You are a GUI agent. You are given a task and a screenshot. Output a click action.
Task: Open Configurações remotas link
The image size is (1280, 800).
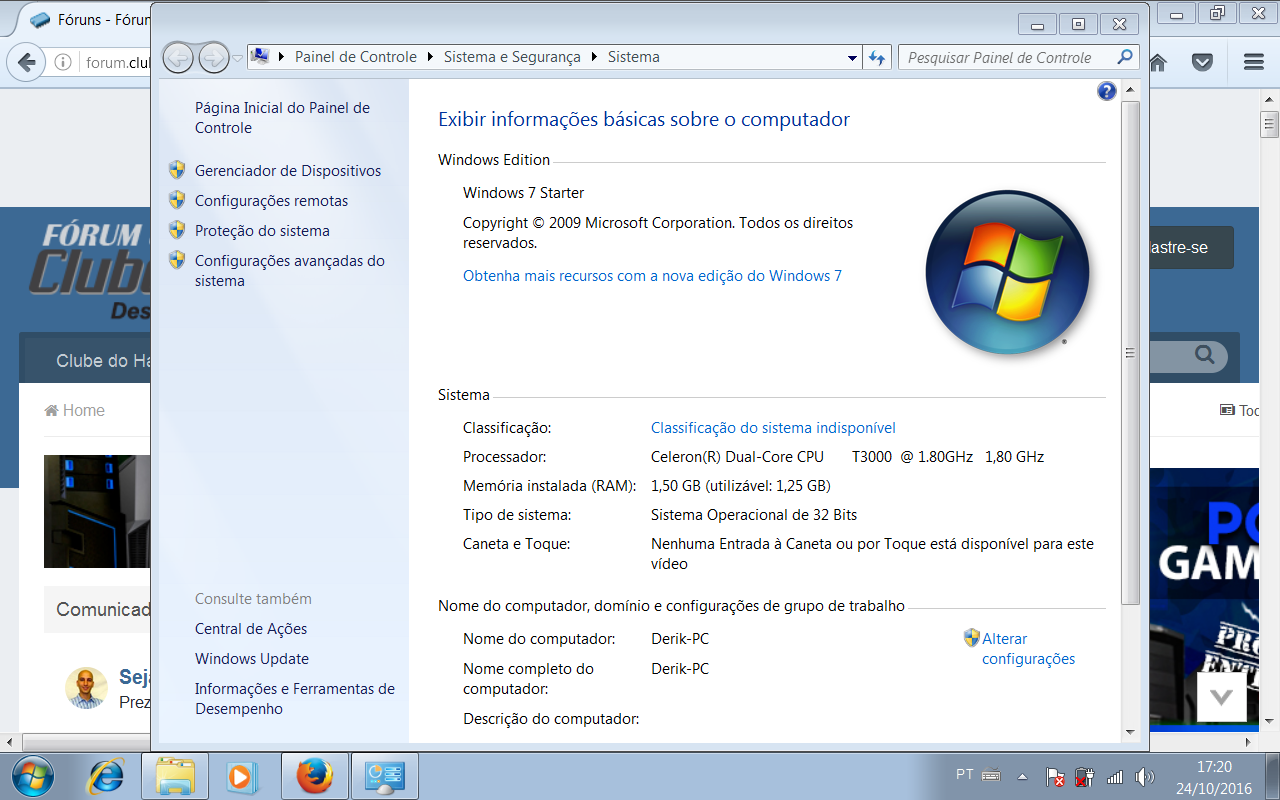[x=272, y=201]
